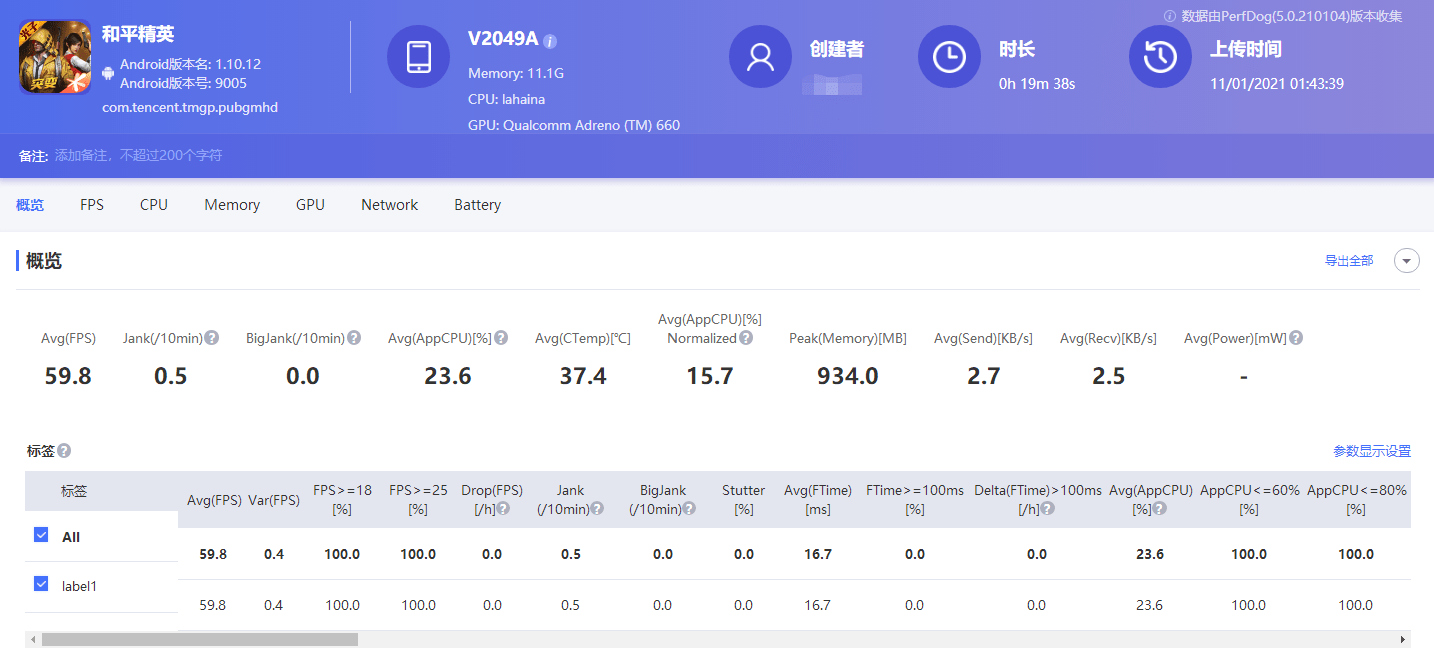Click the scrollbar right arrow
The image size is (1434, 663).
1403,639
